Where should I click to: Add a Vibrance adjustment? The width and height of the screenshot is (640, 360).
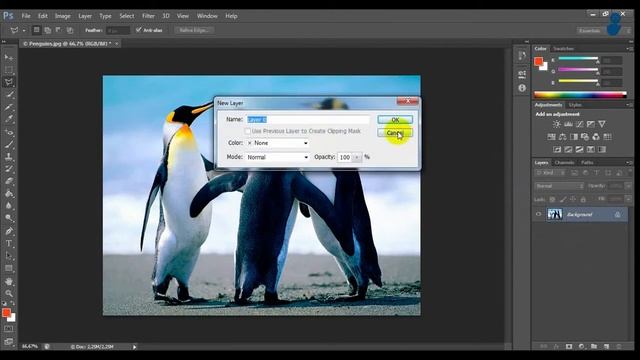(602, 124)
